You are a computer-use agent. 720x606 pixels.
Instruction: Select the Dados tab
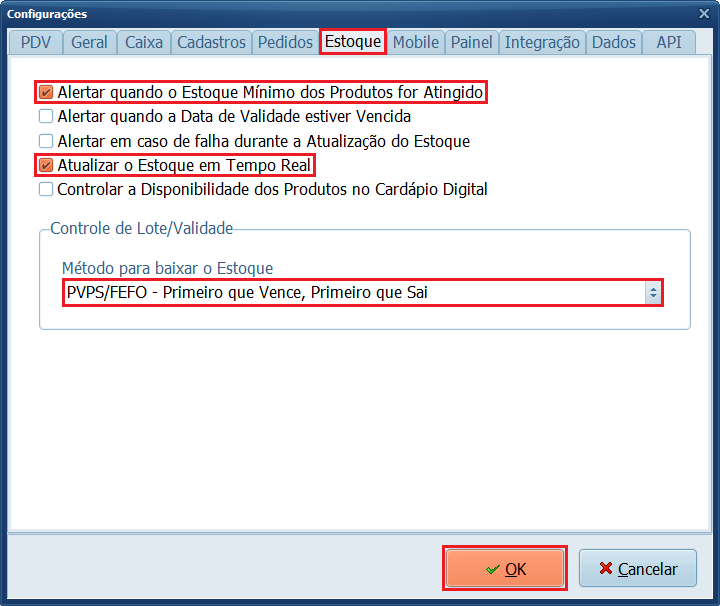point(613,42)
